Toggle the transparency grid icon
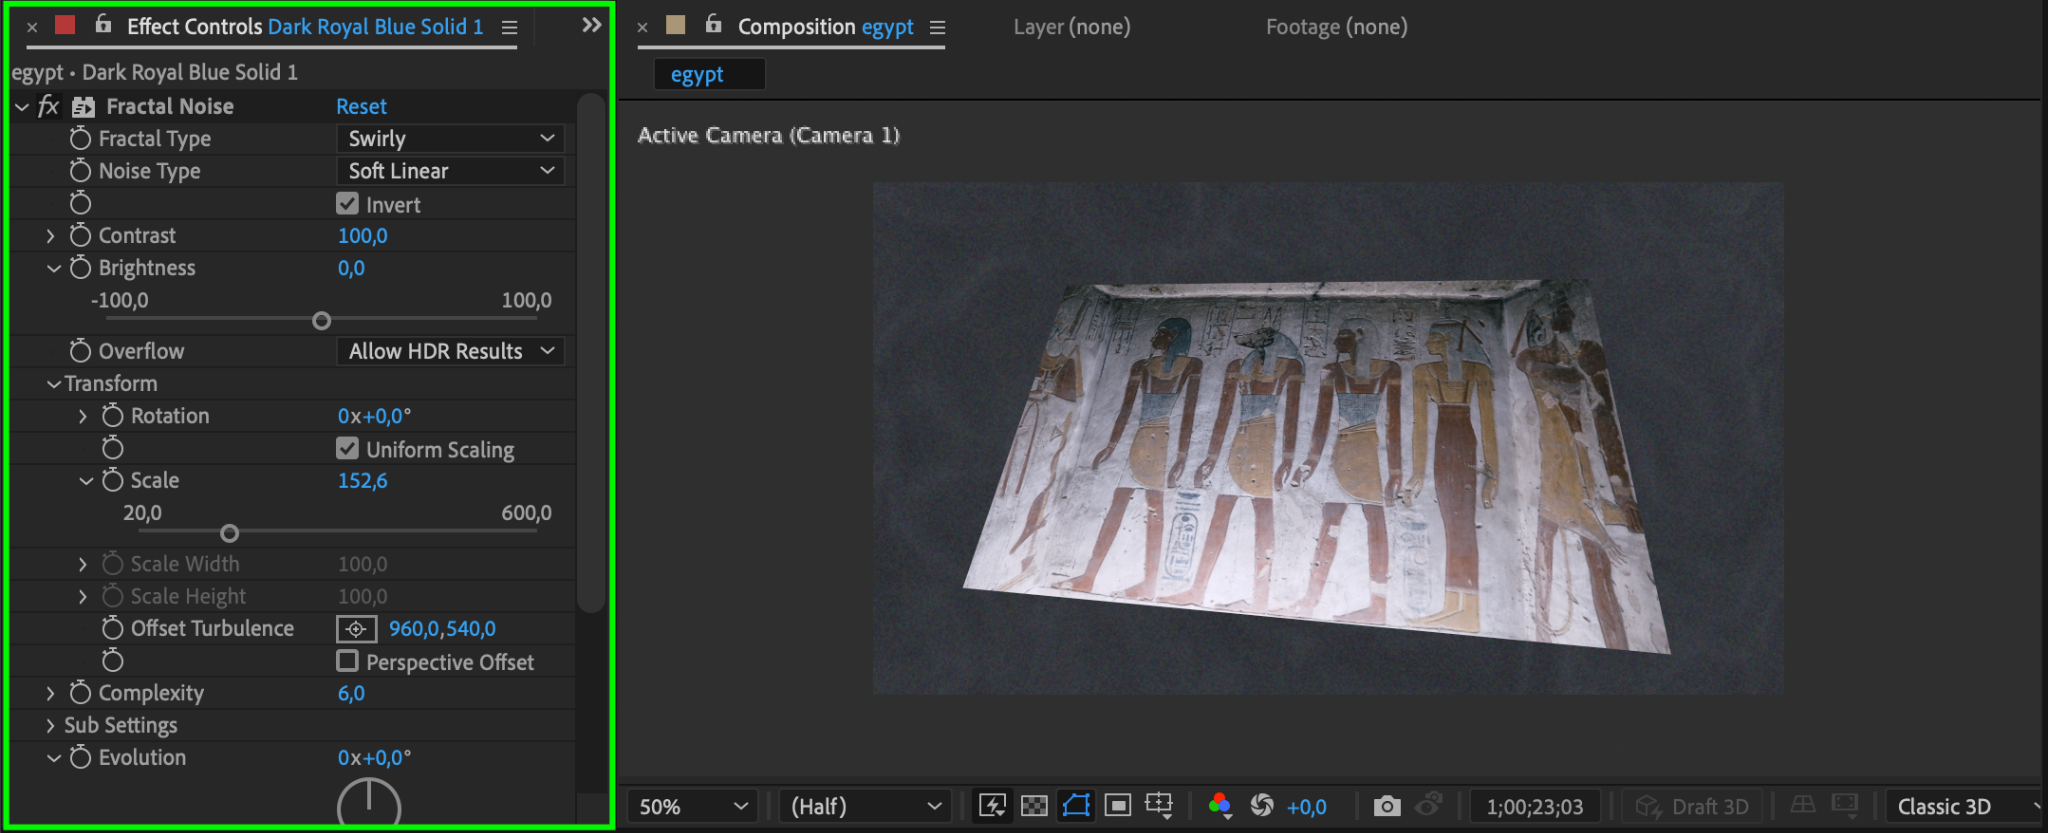 click(x=1034, y=806)
